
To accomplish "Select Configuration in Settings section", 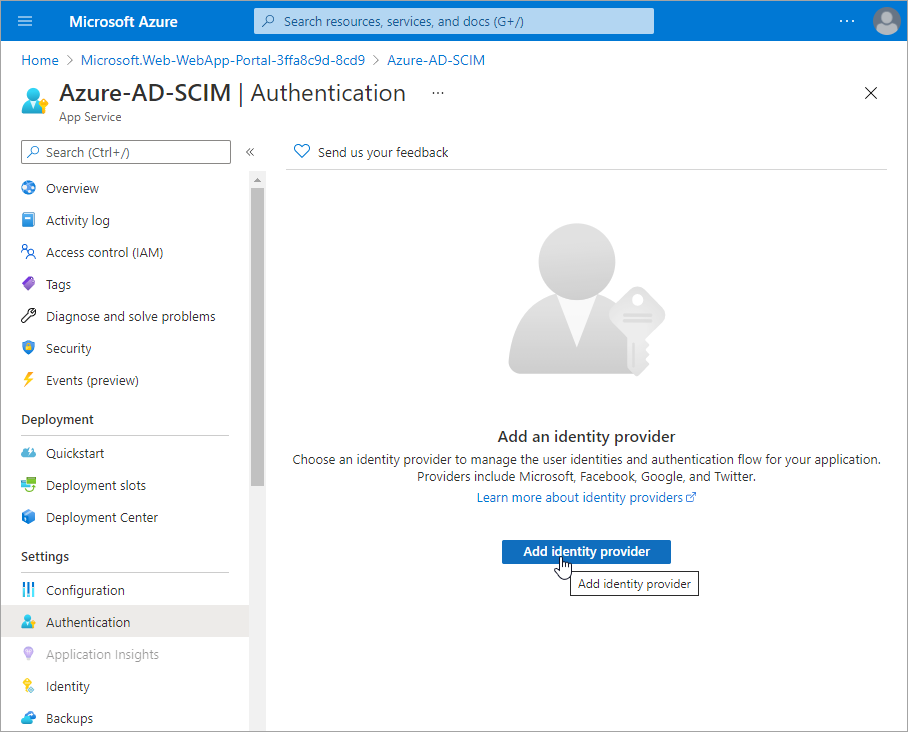I will (85, 590).
